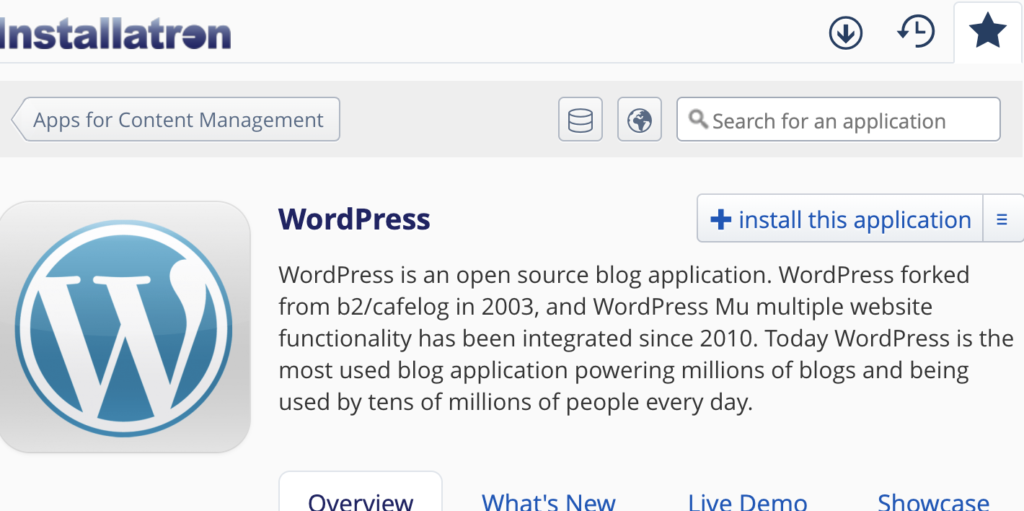This screenshot has height=511, width=1024.
Task: Click the Installatron logo
Action: coord(115,34)
